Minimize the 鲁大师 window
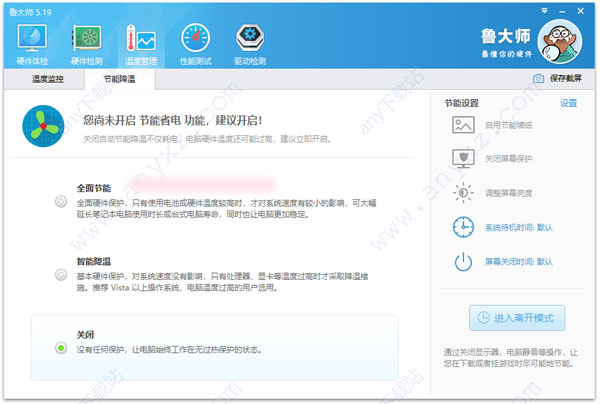The height and width of the screenshot is (404, 600). [562, 11]
